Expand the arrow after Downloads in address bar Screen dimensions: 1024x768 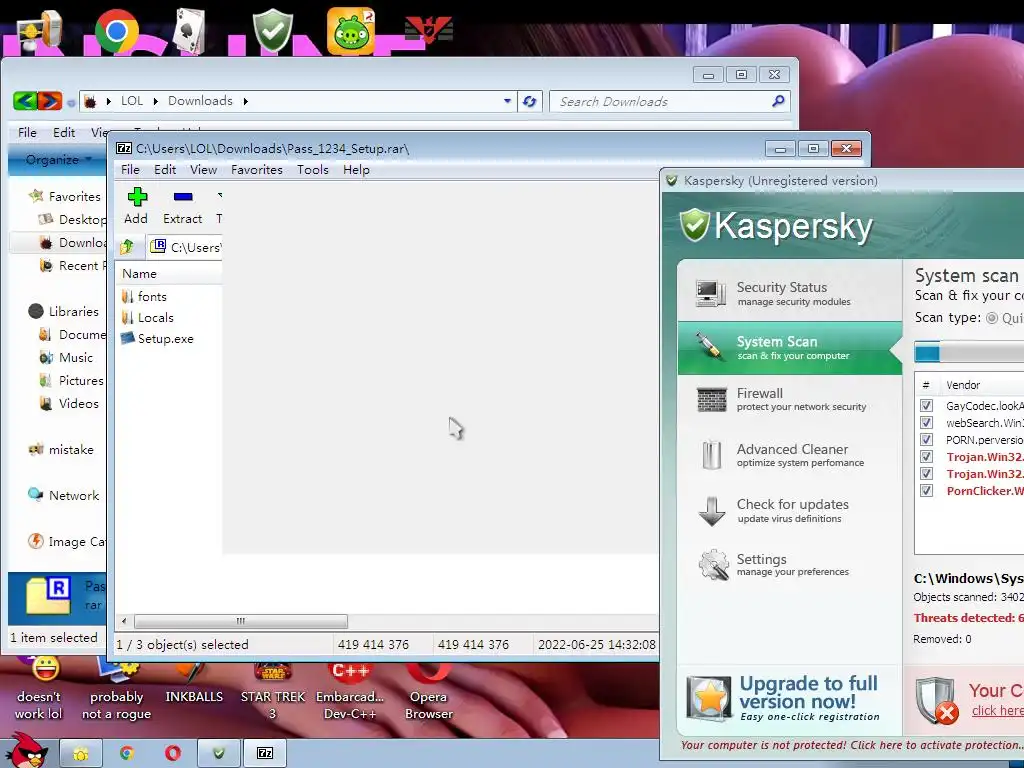click(246, 101)
